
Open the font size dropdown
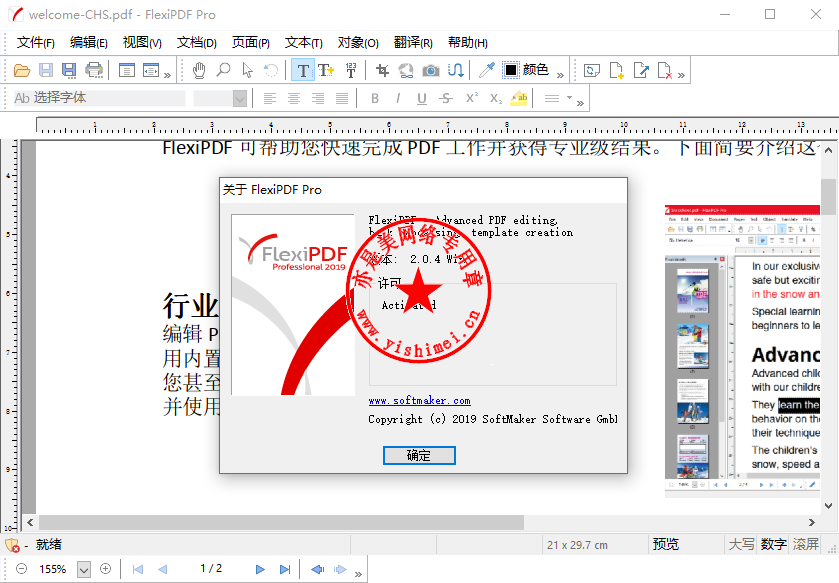[x=240, y=98]
